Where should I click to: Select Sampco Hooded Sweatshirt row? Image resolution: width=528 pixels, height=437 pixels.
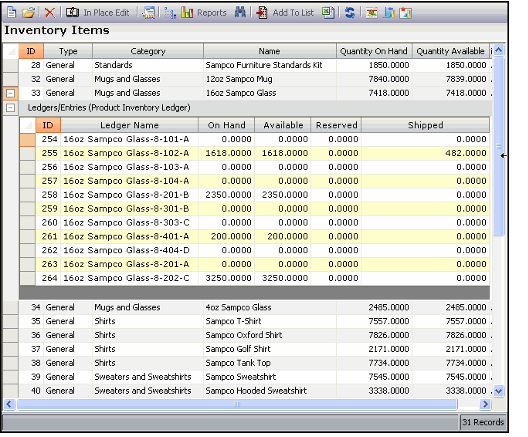click(x=255, y=391)
